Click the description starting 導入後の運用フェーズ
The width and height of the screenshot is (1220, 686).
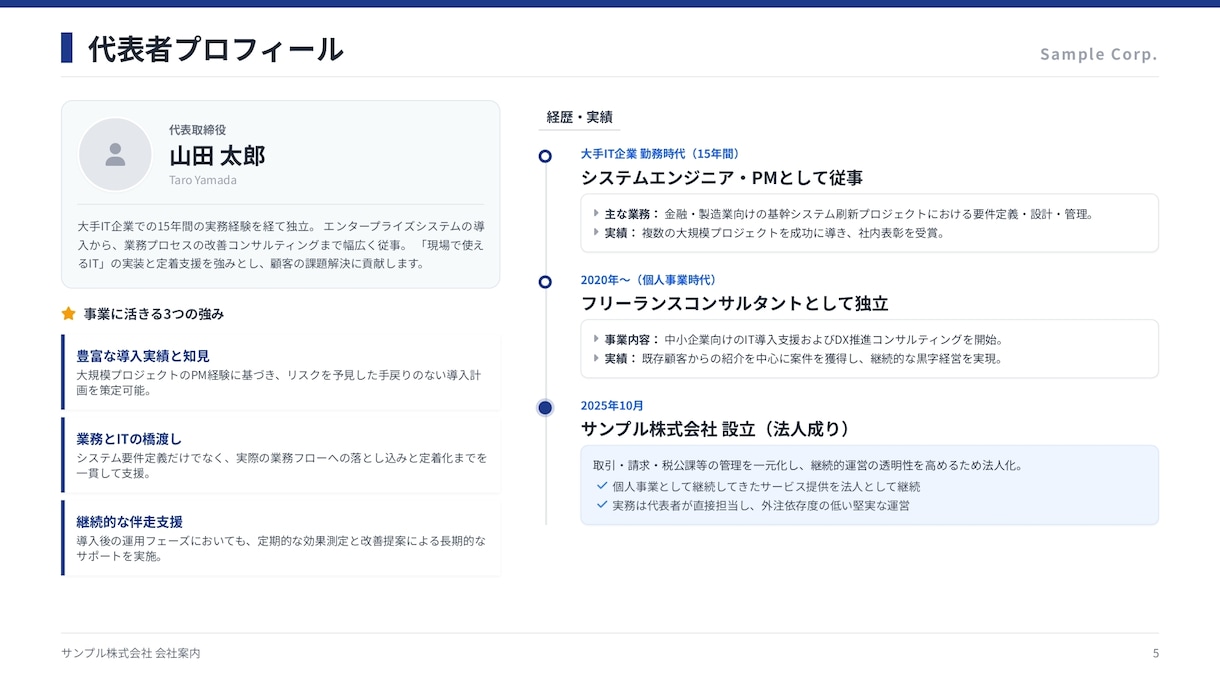[281, 549]
